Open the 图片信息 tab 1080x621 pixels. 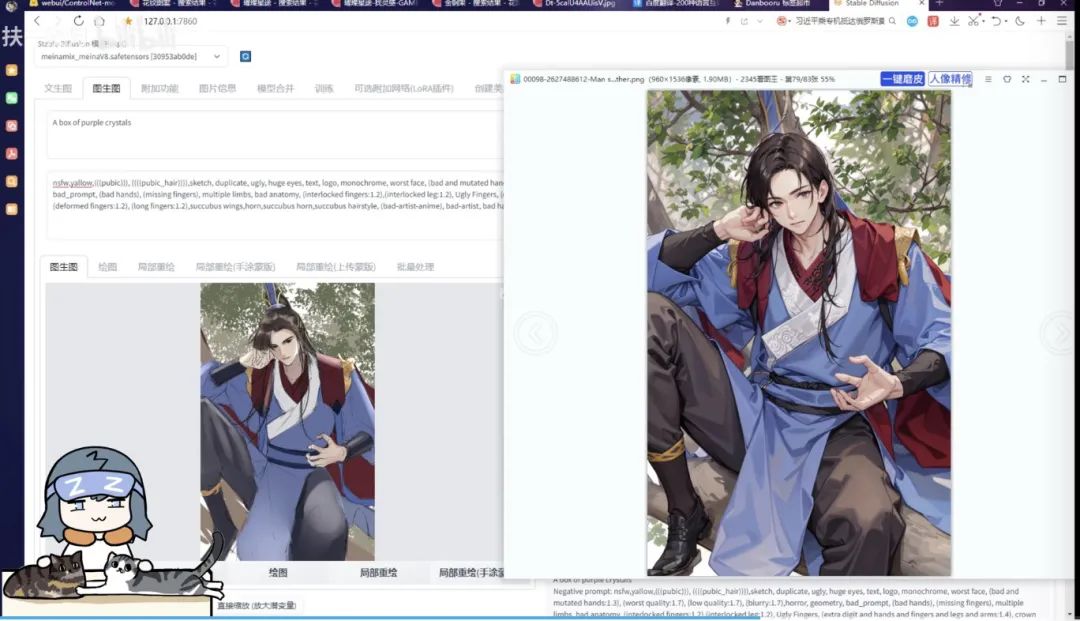[x=217, y=88]
